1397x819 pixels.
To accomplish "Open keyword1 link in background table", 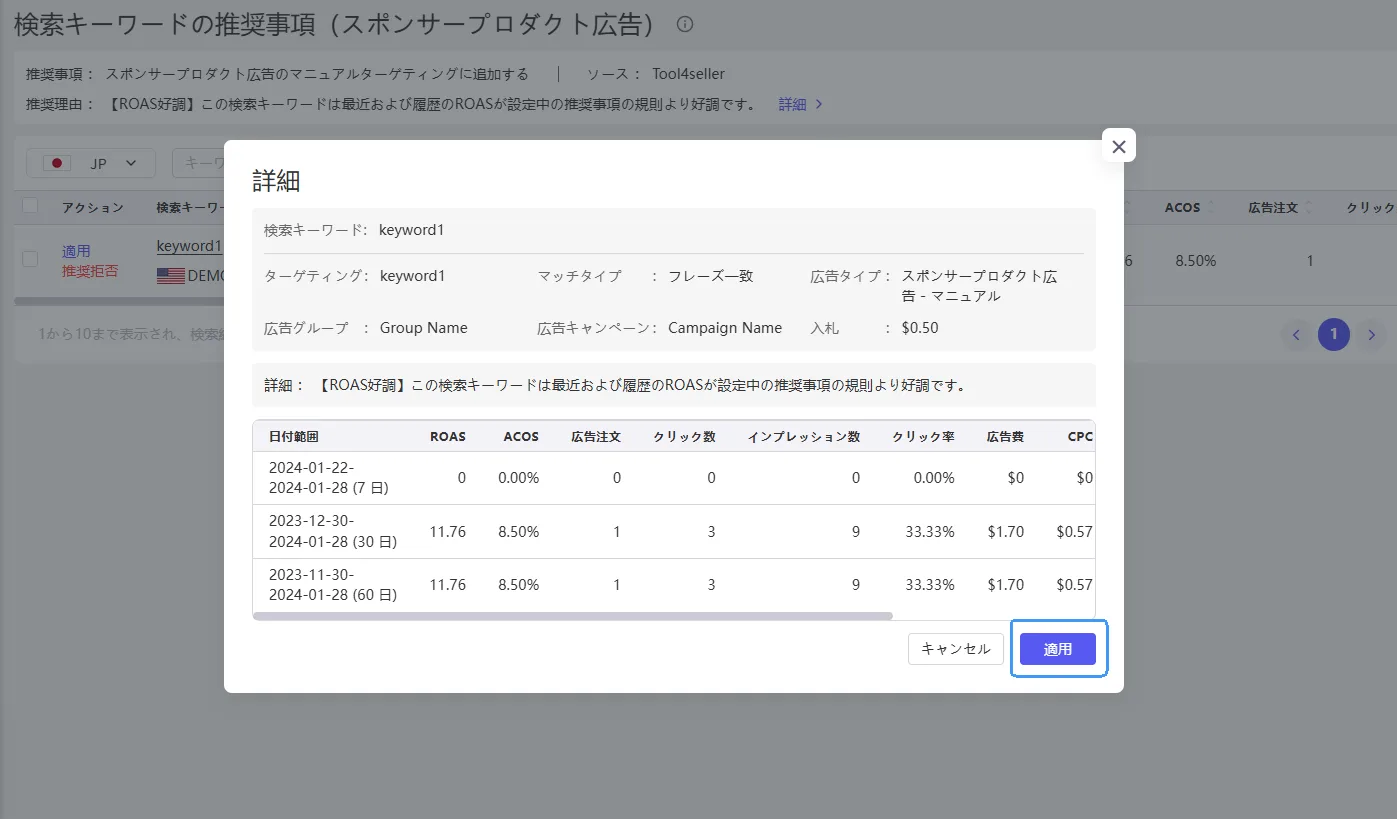I will coord(189,246).
